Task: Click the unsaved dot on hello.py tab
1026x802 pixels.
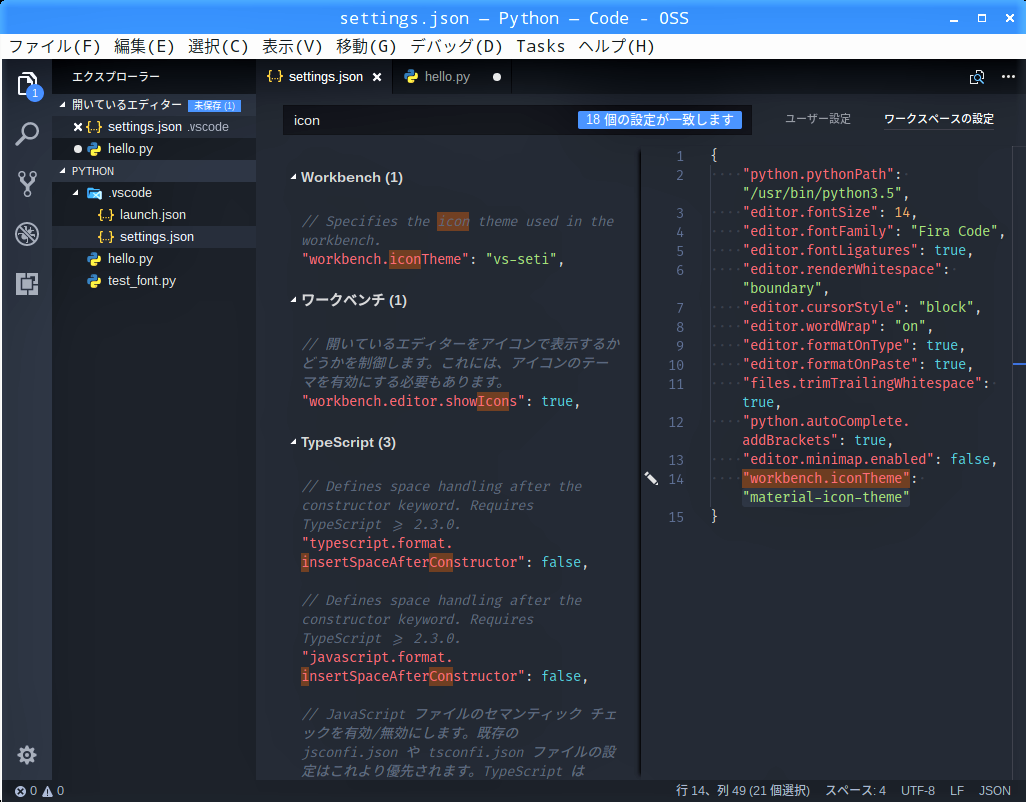Action: (x=497, y=77)
